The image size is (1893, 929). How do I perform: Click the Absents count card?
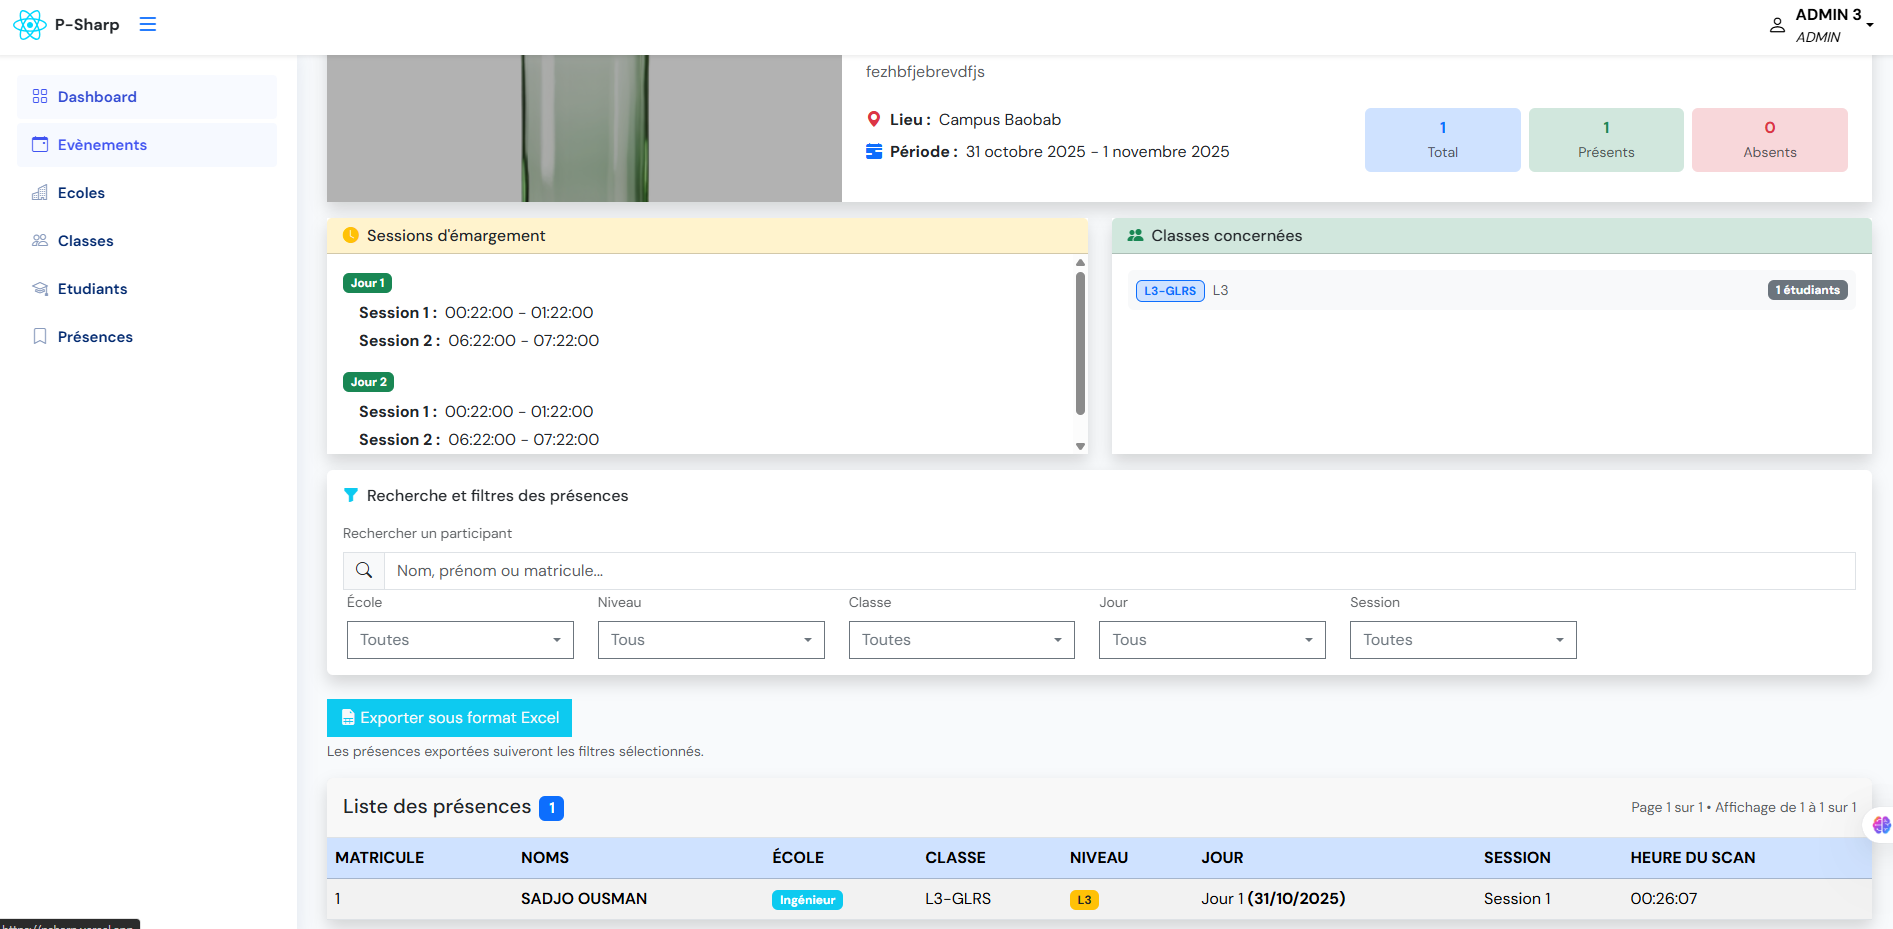[x=1770, y=140]
